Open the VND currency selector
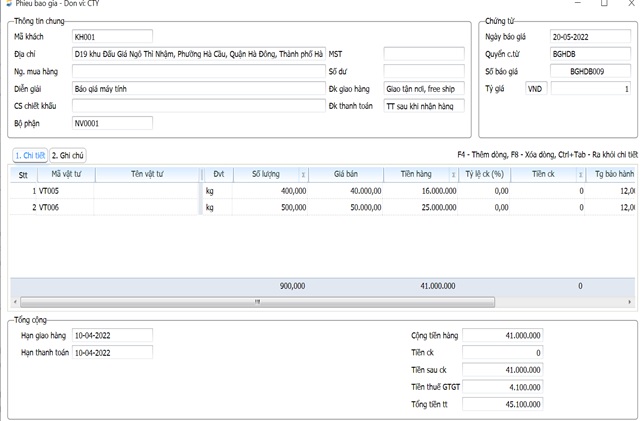The image size is (643, 421). point(537,89)
